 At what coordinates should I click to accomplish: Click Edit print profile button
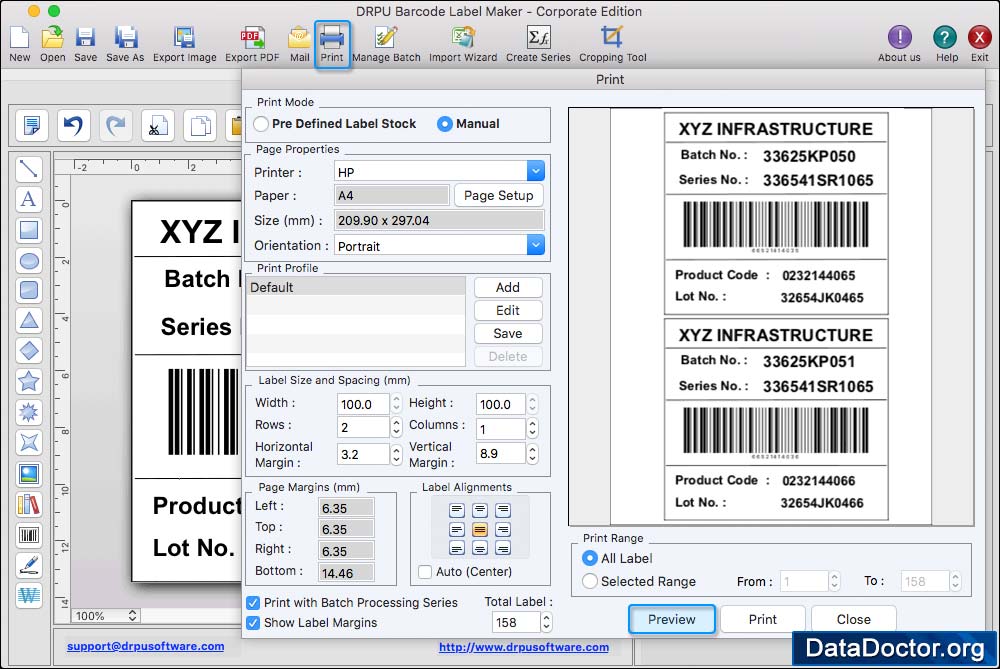(x=508, y=310)
